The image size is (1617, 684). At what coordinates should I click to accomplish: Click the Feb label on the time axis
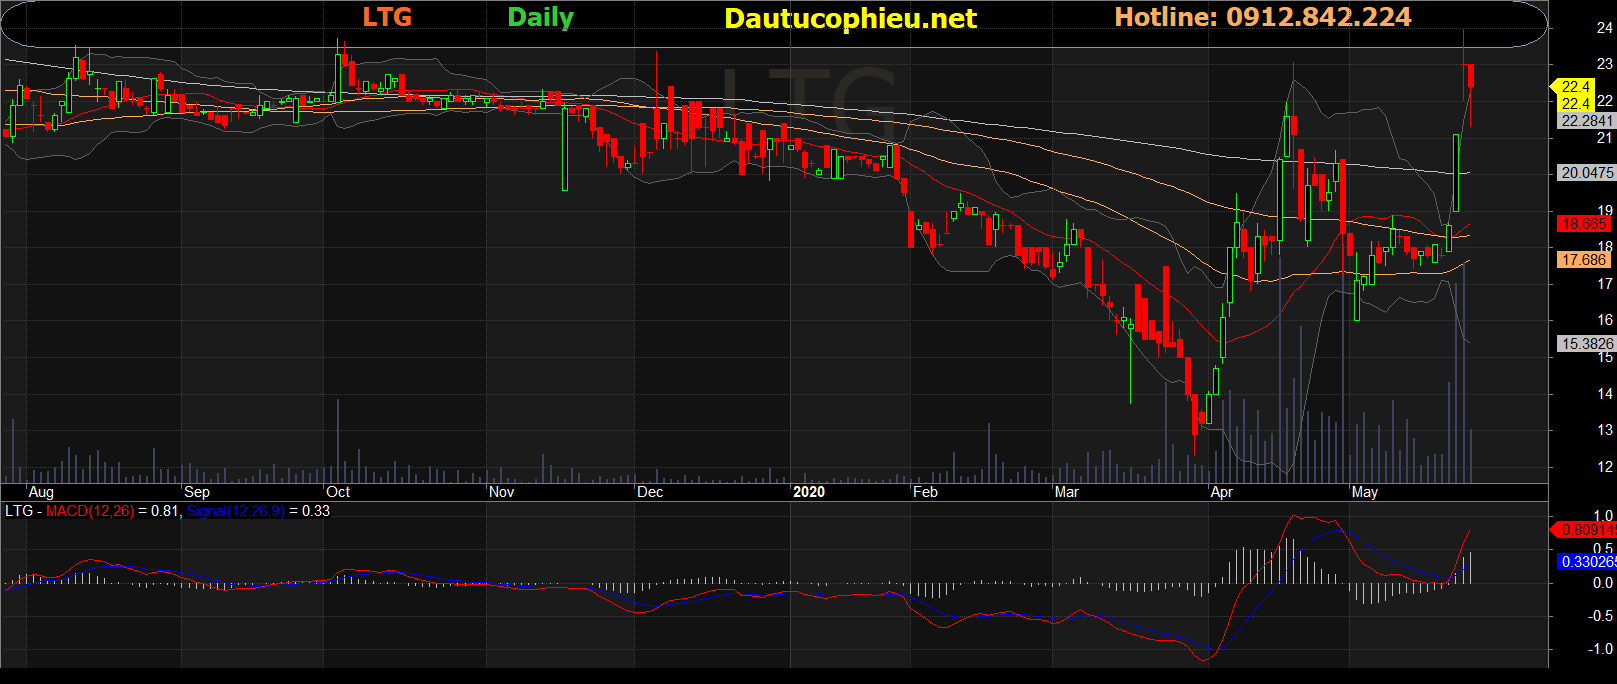pyautogui.click(x=926, y=492)
